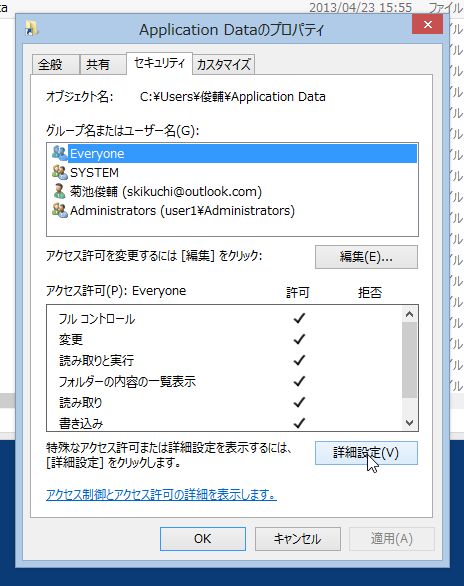This screenshot has height=586, width=464.
Task: Switch to the 全般 tab
Action: click(x=55, y=65)
